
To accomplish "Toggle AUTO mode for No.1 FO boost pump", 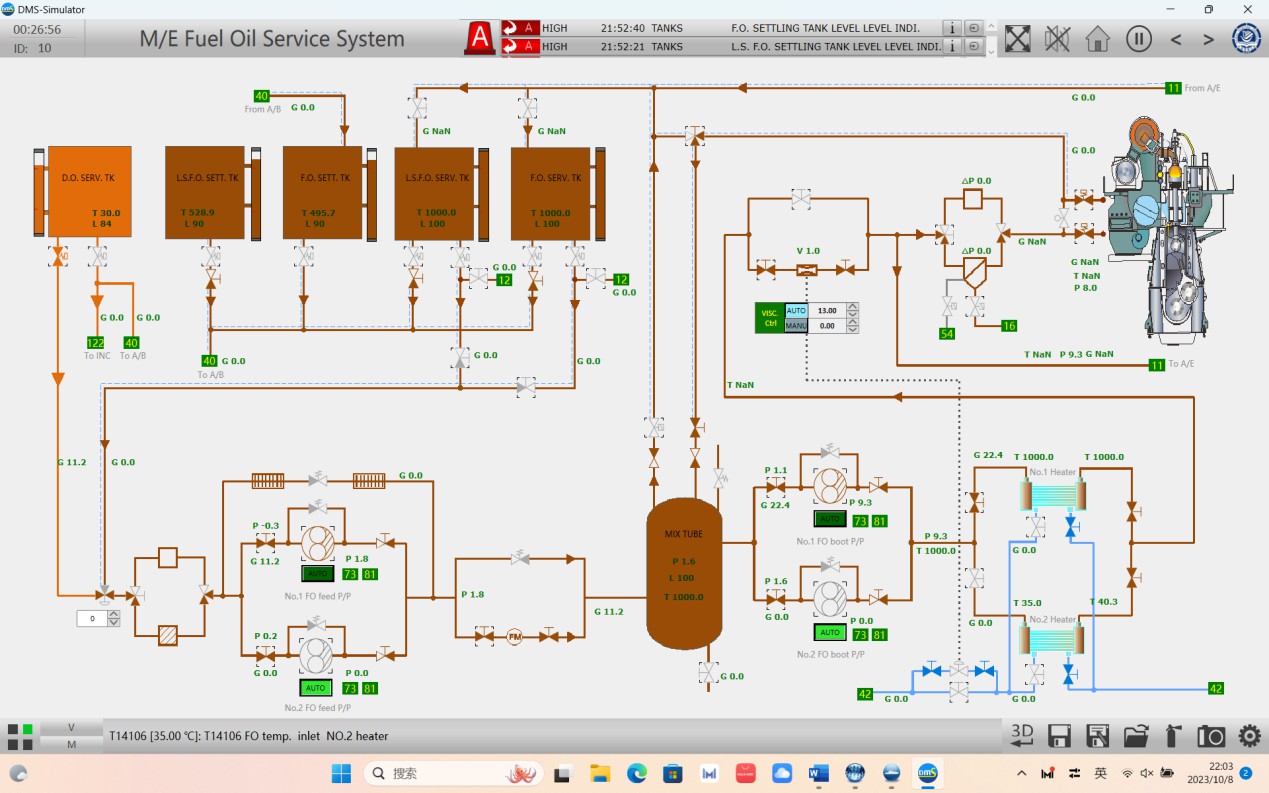I will tap(830, 519).
